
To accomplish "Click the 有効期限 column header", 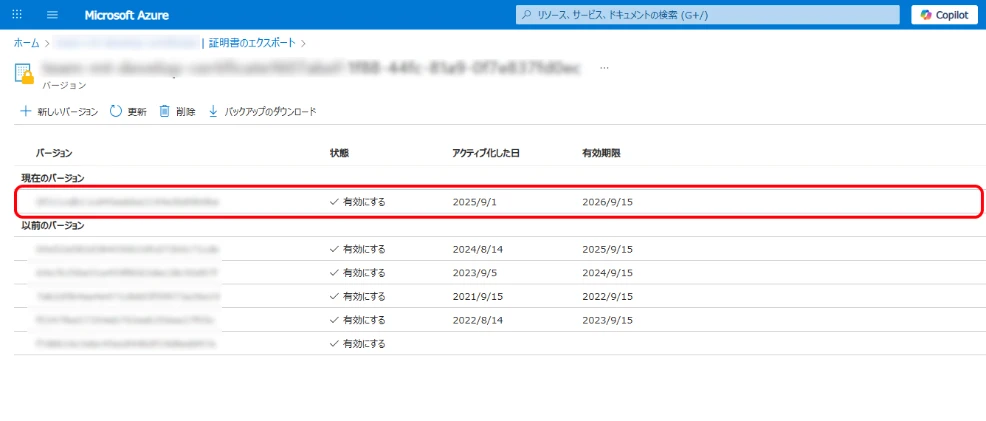I will 601,153.
